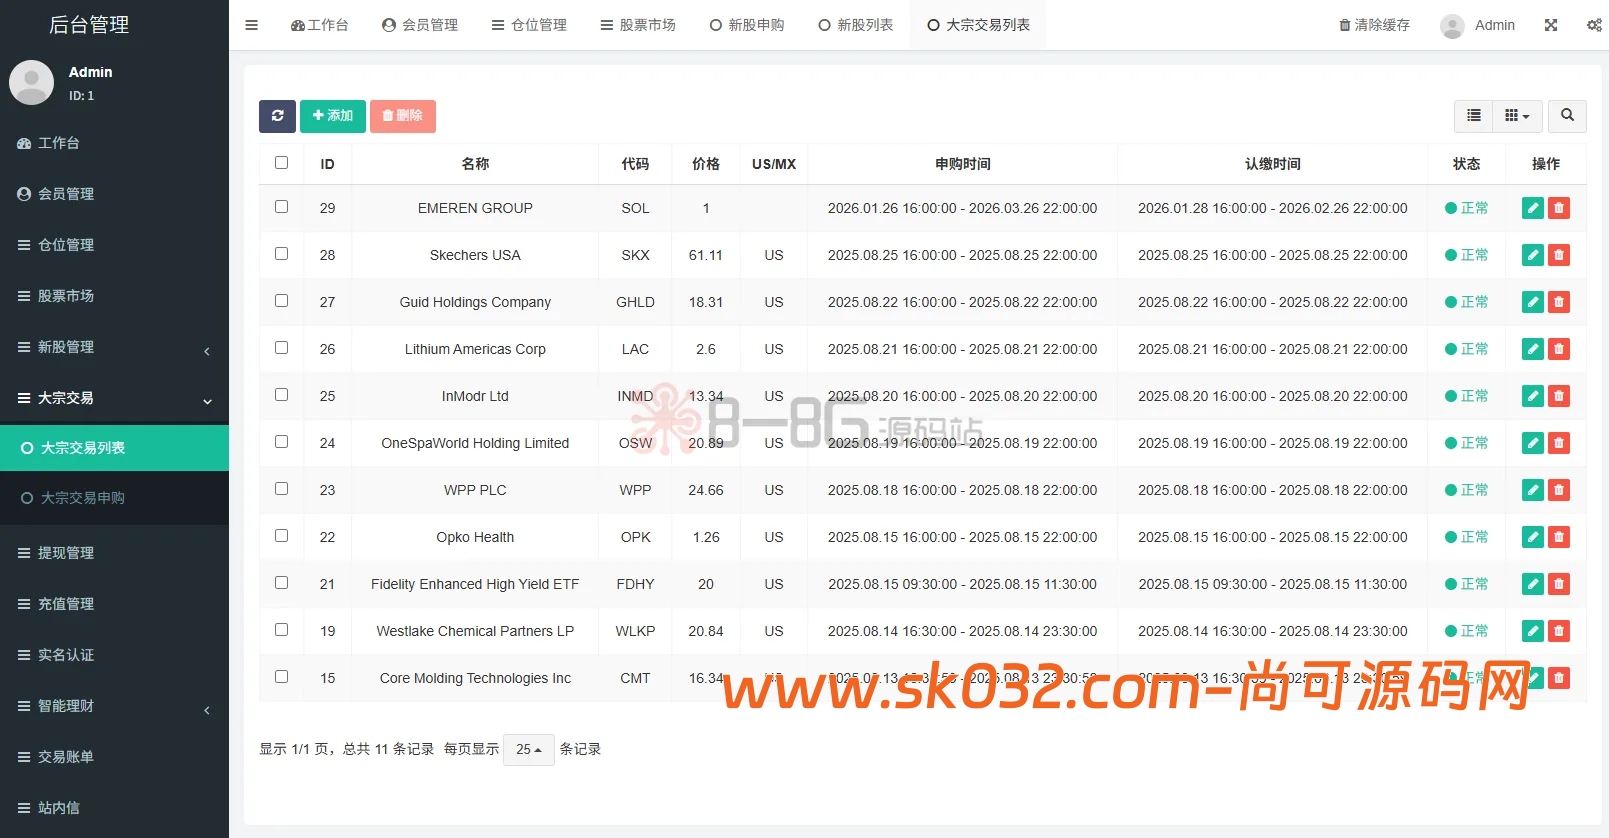Collapse 大宗交易 sidebar submenu
1609x838 pixels.
pyautogui.click(x=114, y=398)
